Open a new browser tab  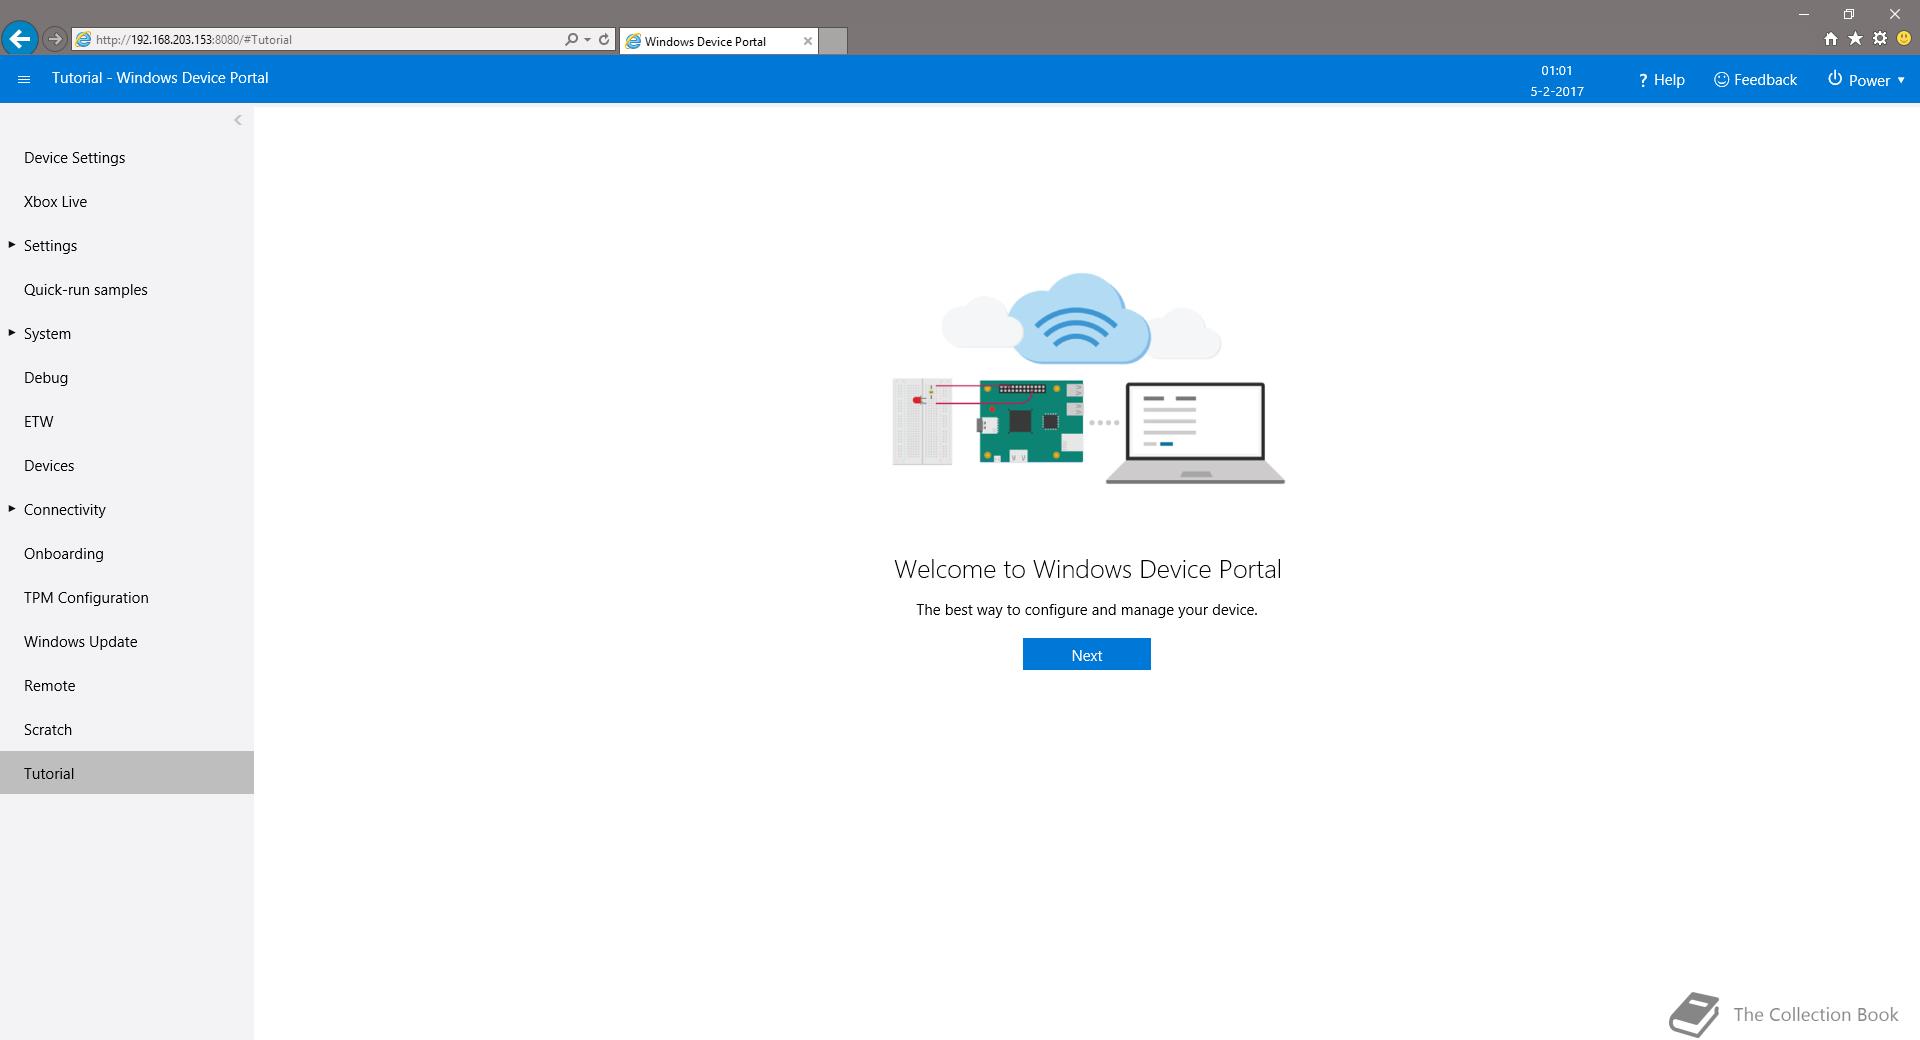[x=833, y=41]
